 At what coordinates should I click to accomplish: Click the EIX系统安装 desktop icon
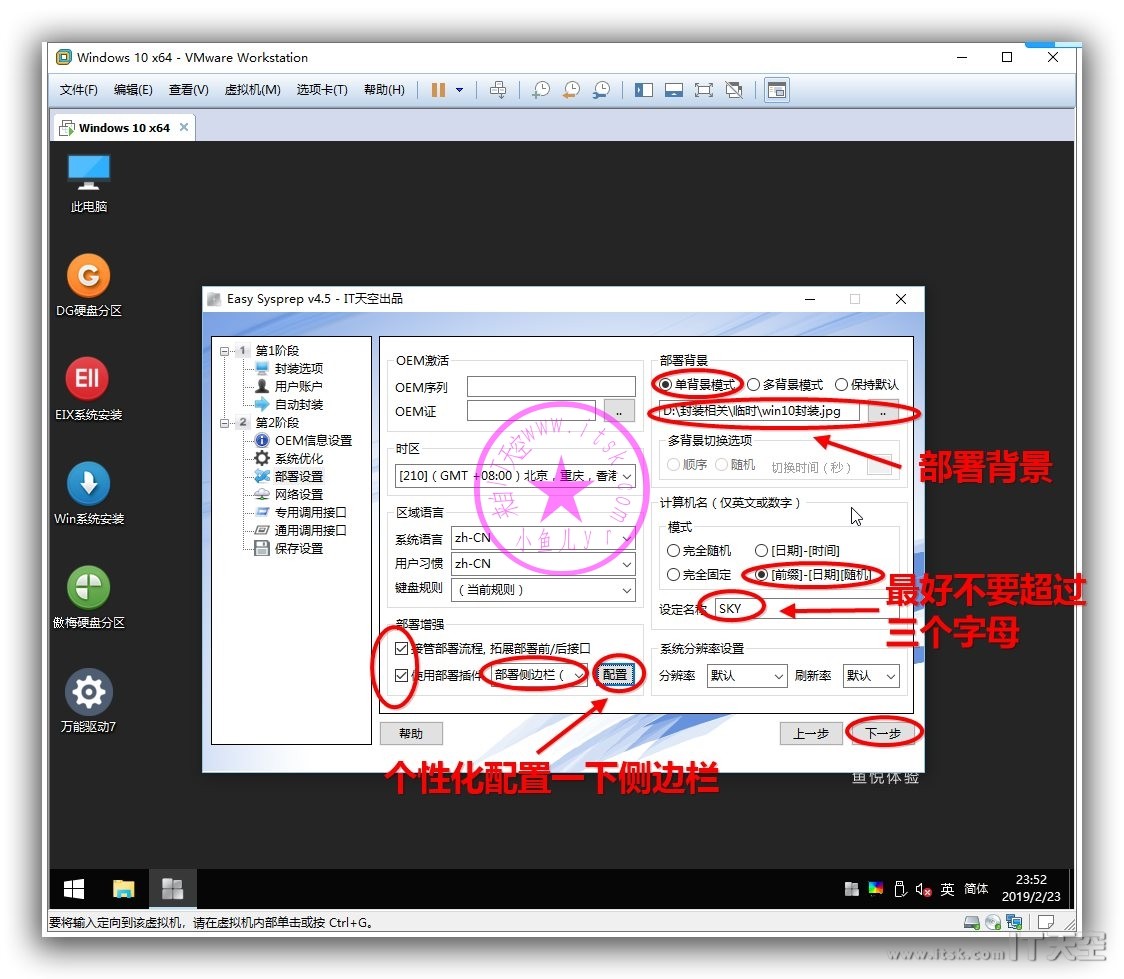point(88,389)
